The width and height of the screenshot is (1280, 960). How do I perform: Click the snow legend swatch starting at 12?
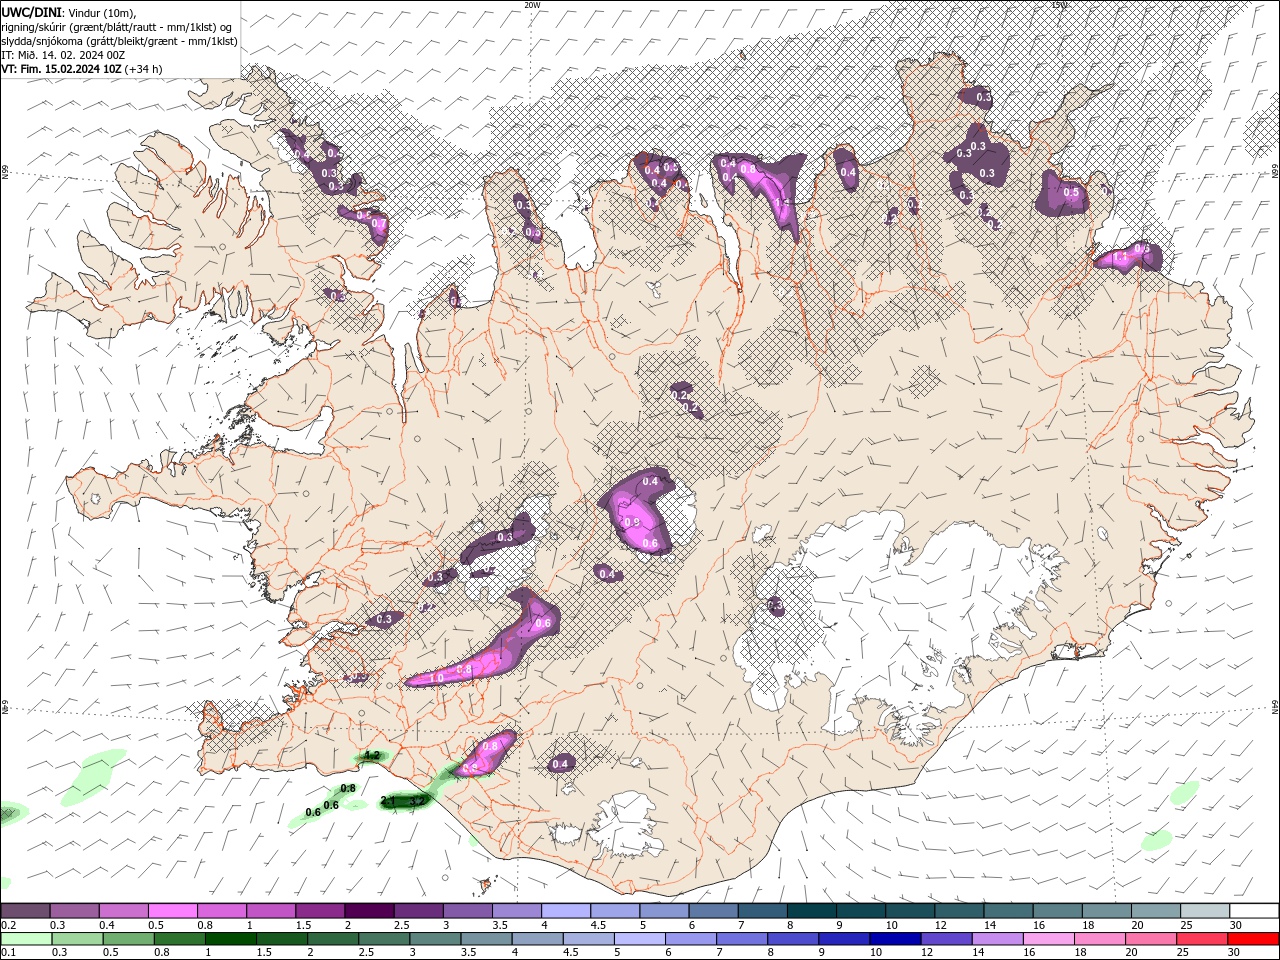point(957,911)
